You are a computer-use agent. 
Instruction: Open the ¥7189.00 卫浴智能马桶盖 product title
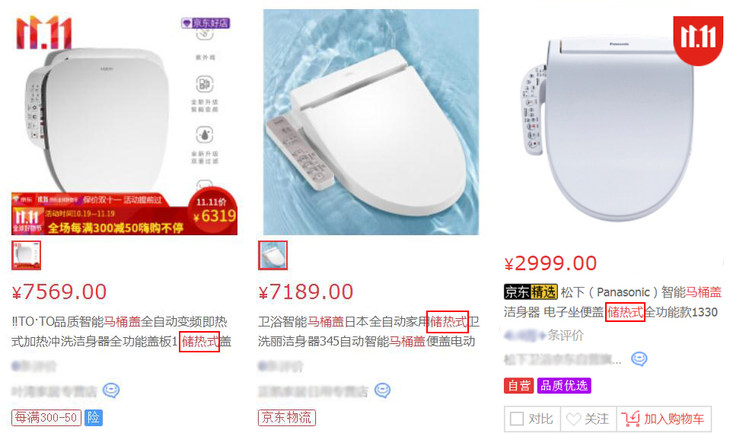tap(369, 331)
